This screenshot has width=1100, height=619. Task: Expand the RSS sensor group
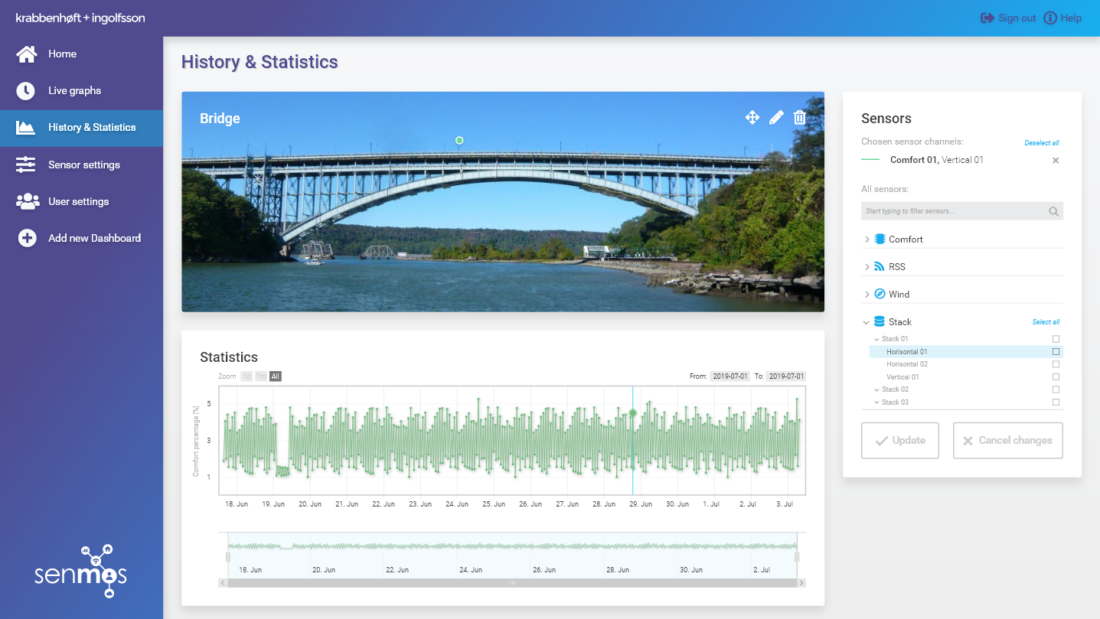point(867,267)
